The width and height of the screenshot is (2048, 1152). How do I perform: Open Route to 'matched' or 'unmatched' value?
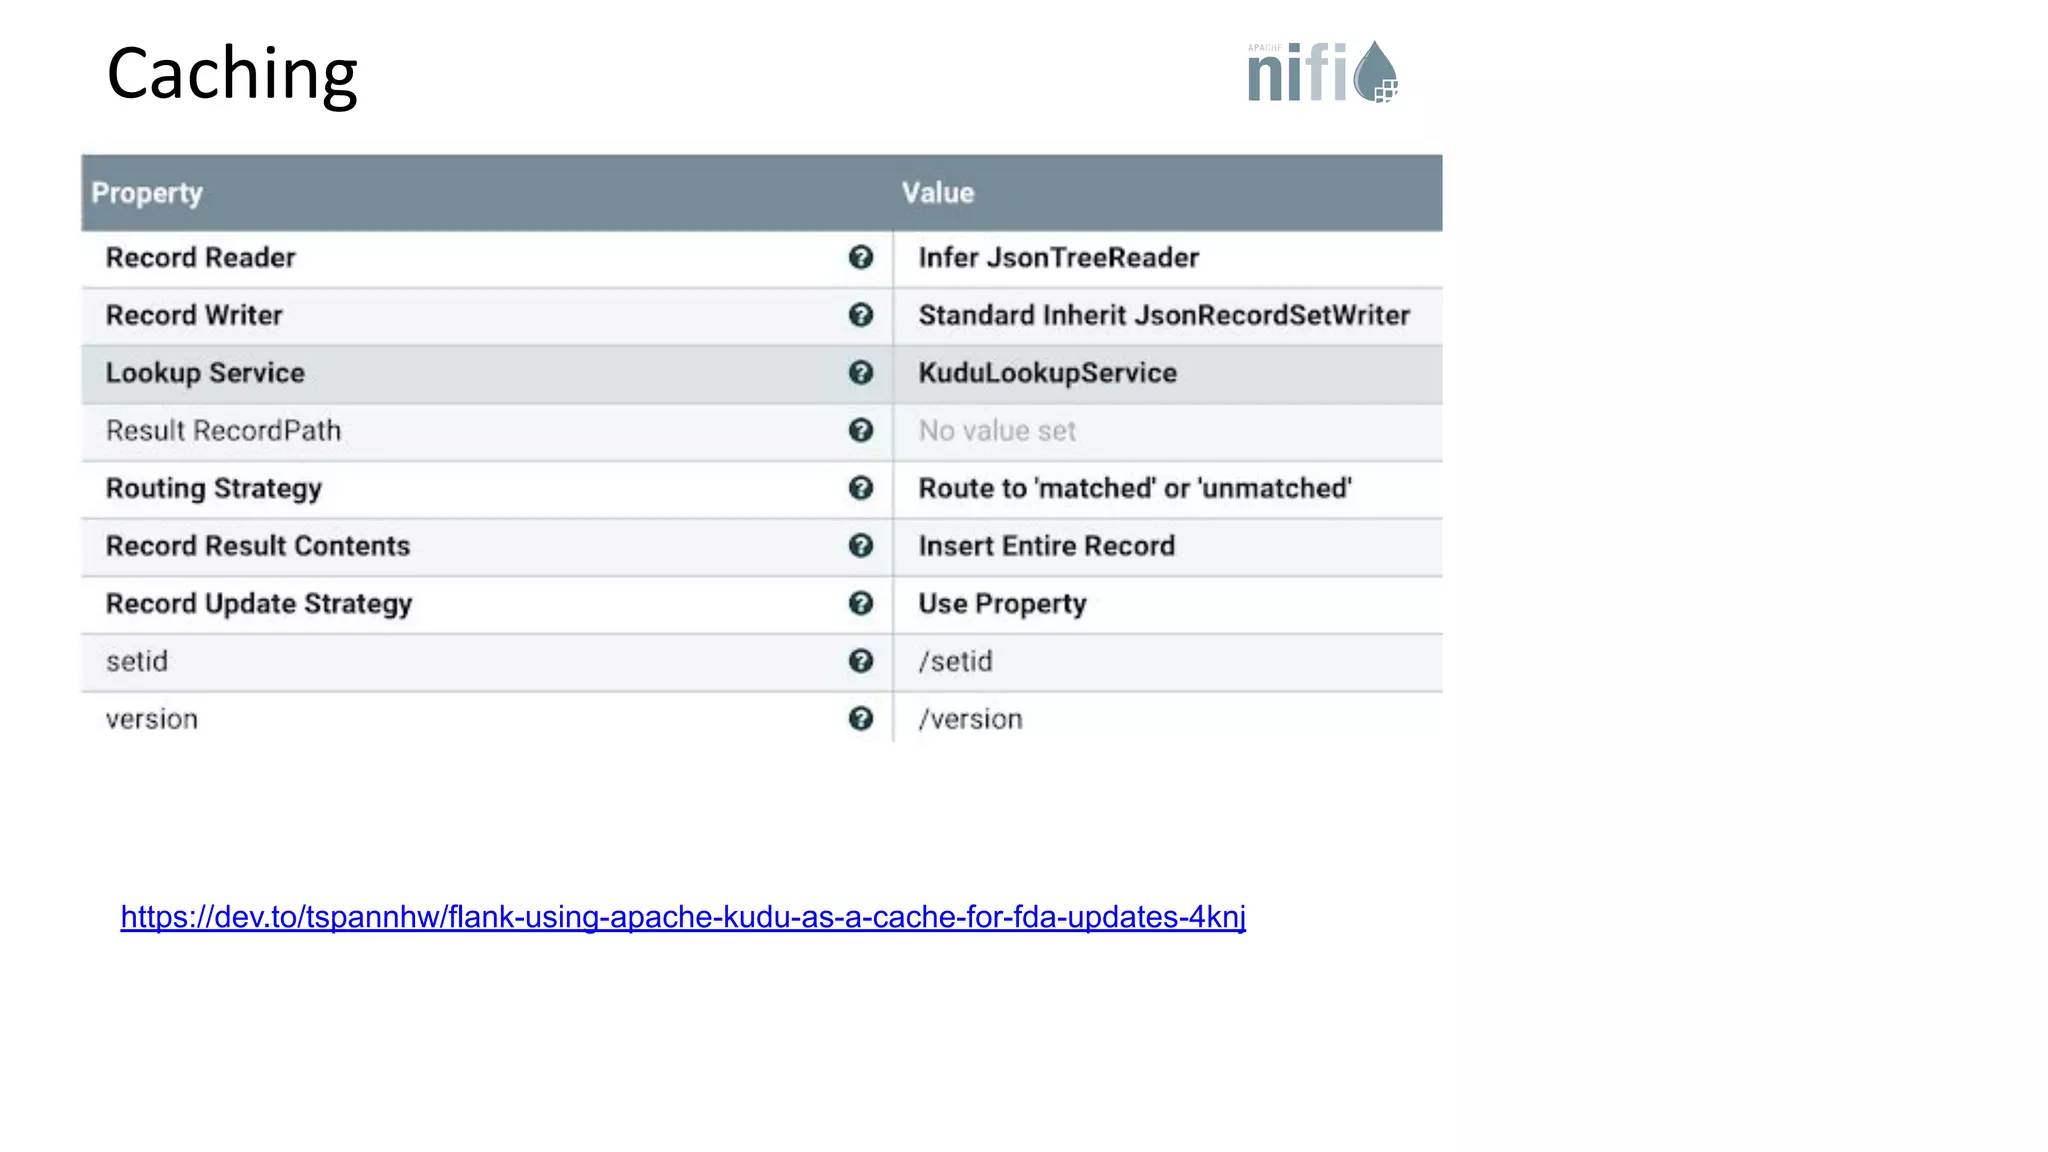tap(1134, 488)
